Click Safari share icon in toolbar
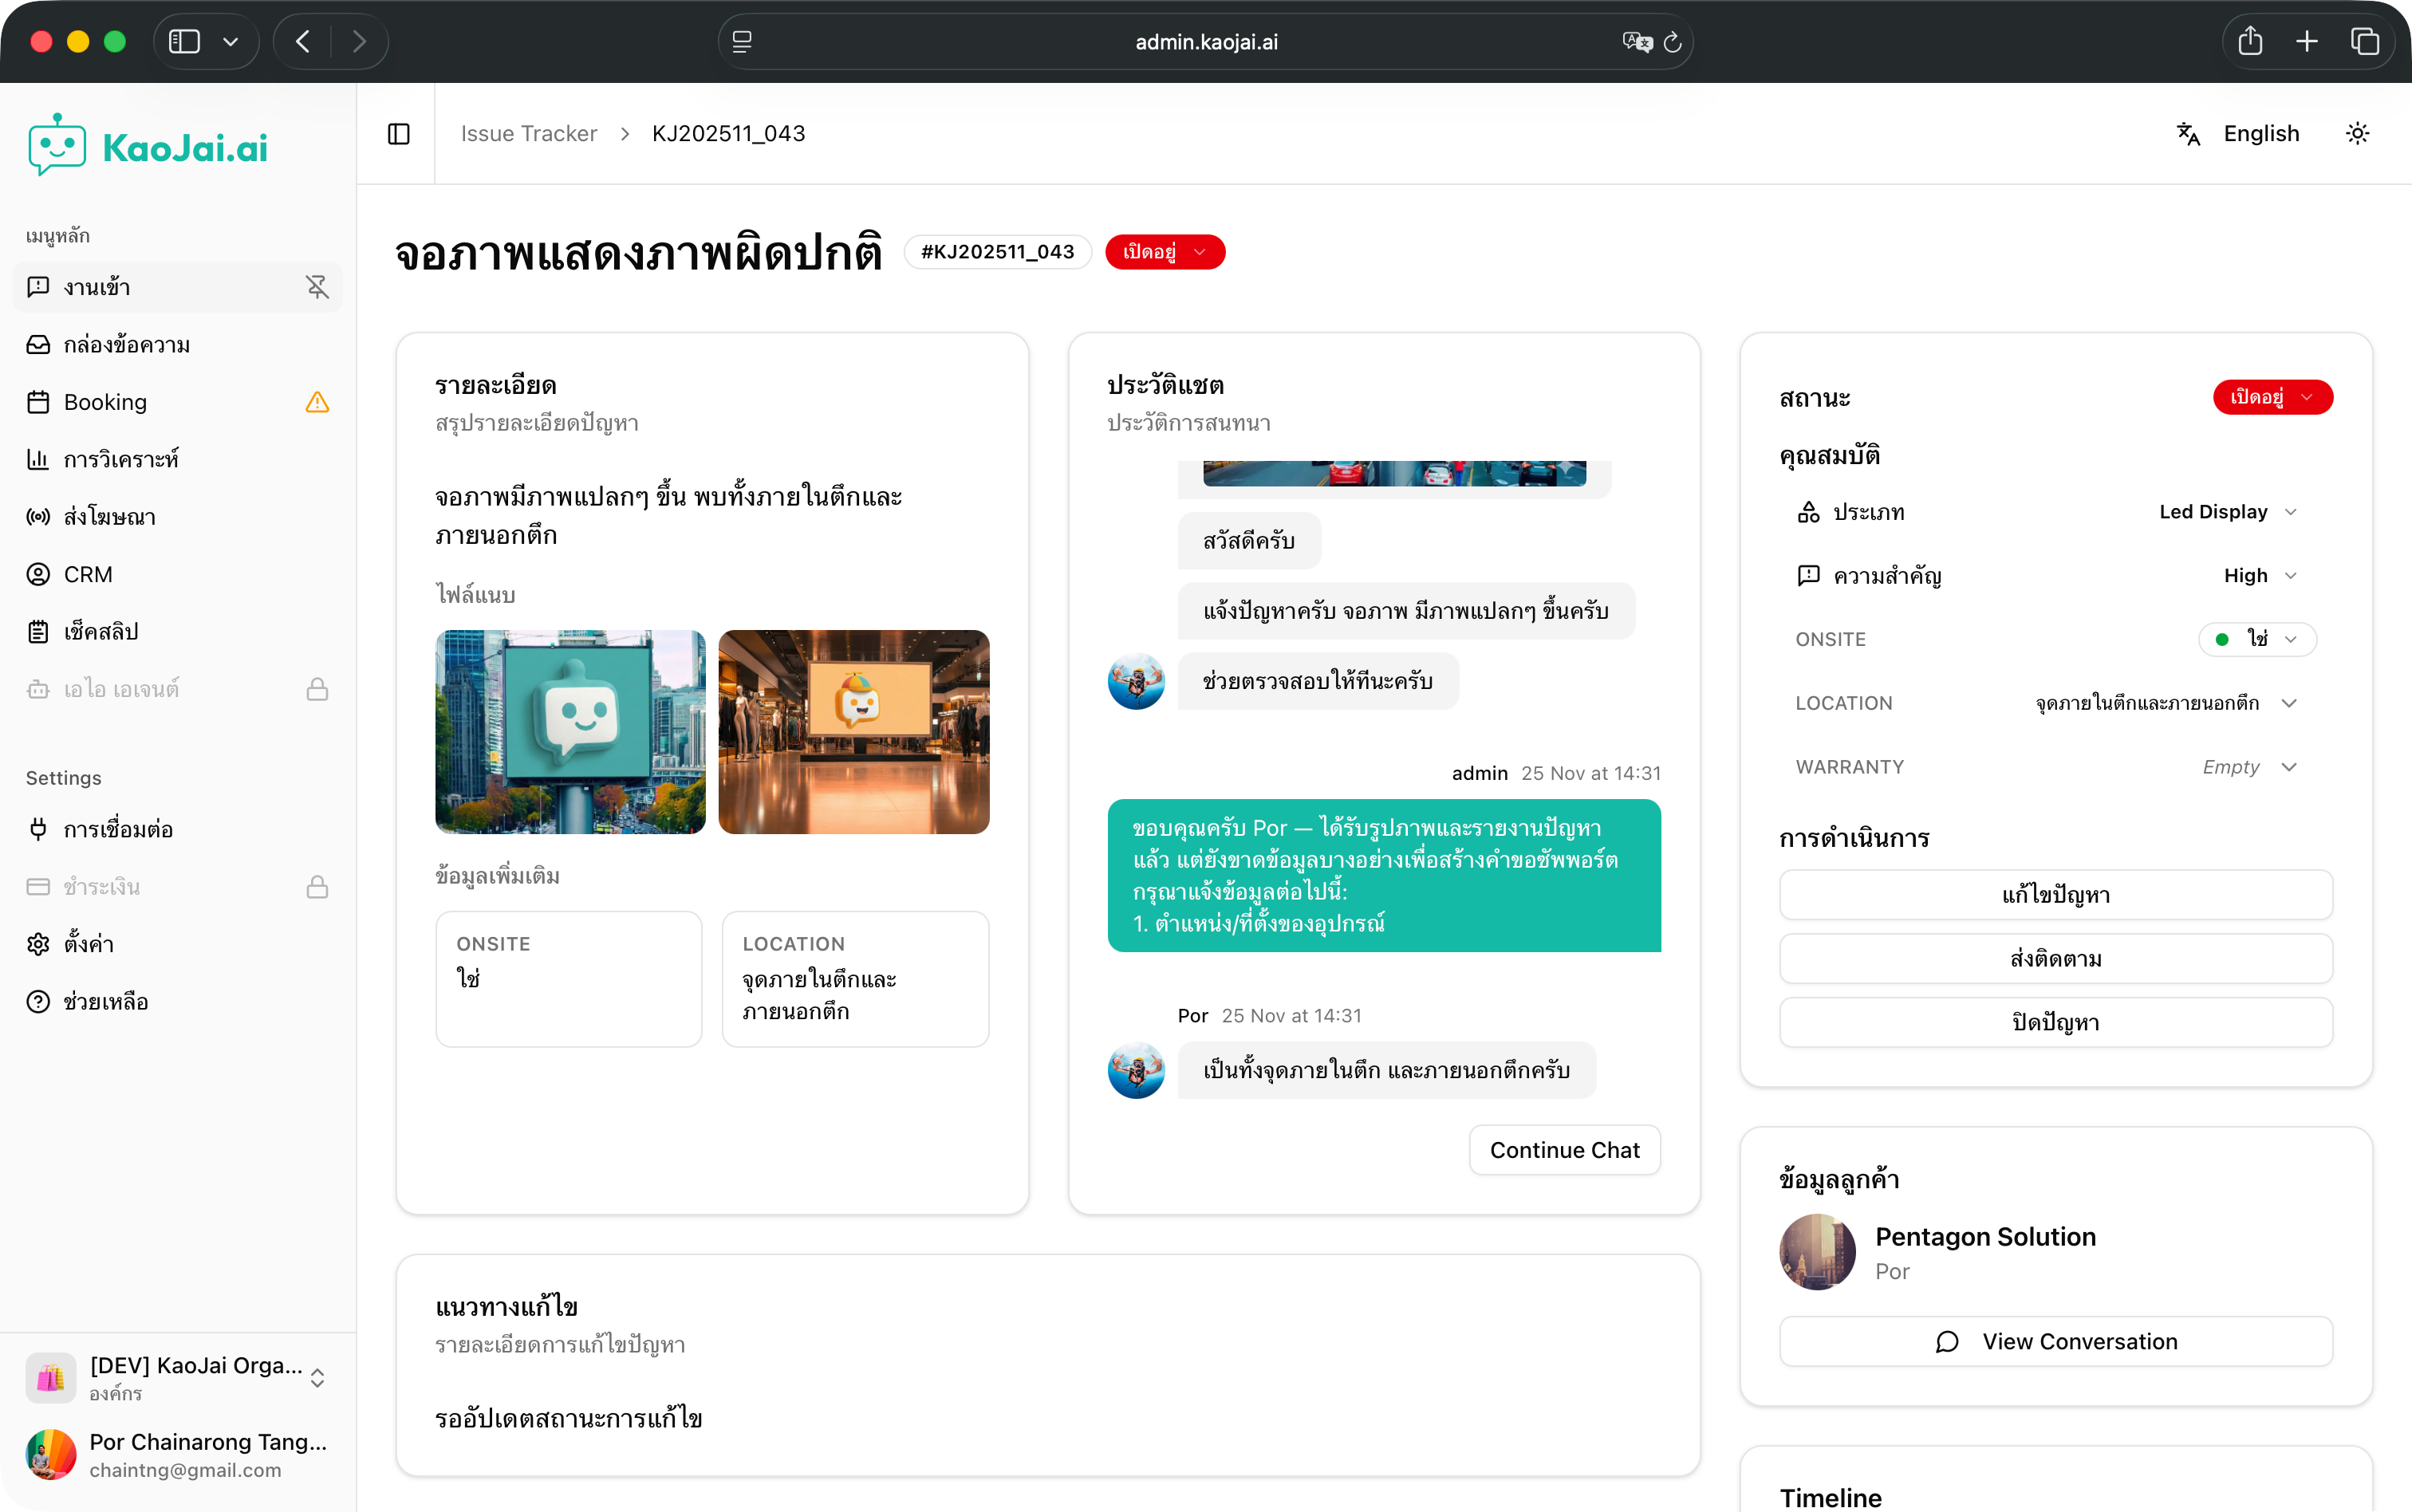The height and width of the screenshot is (1512, 2412). point(2250,41)
